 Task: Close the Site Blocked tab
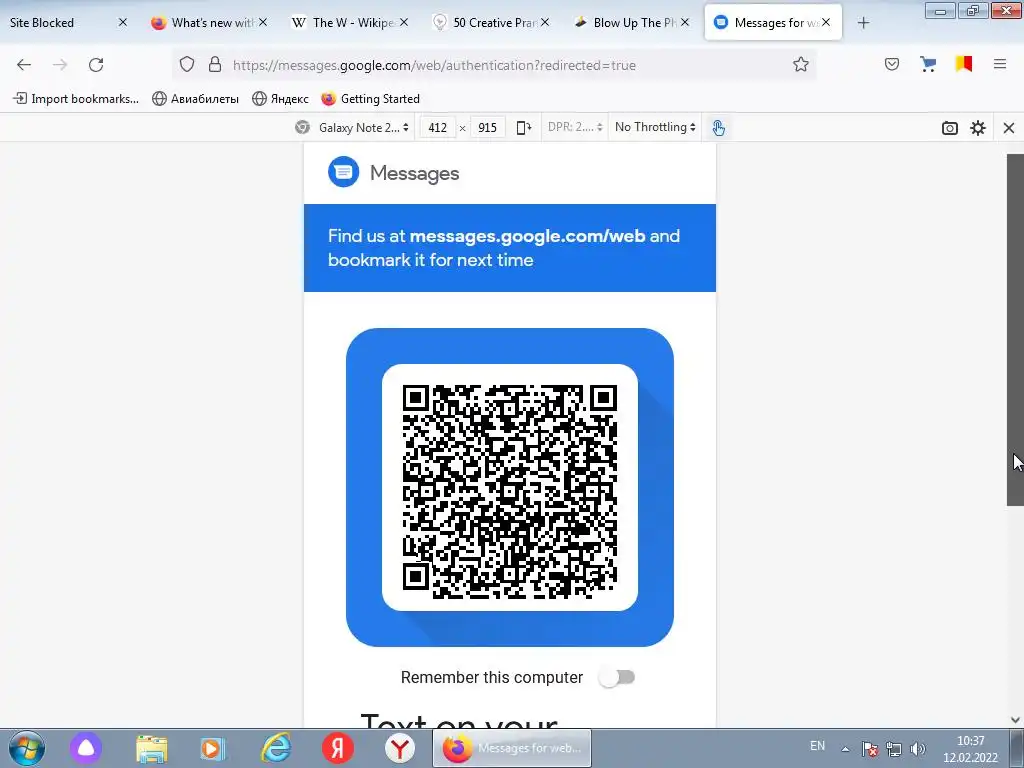pos(122,22)
